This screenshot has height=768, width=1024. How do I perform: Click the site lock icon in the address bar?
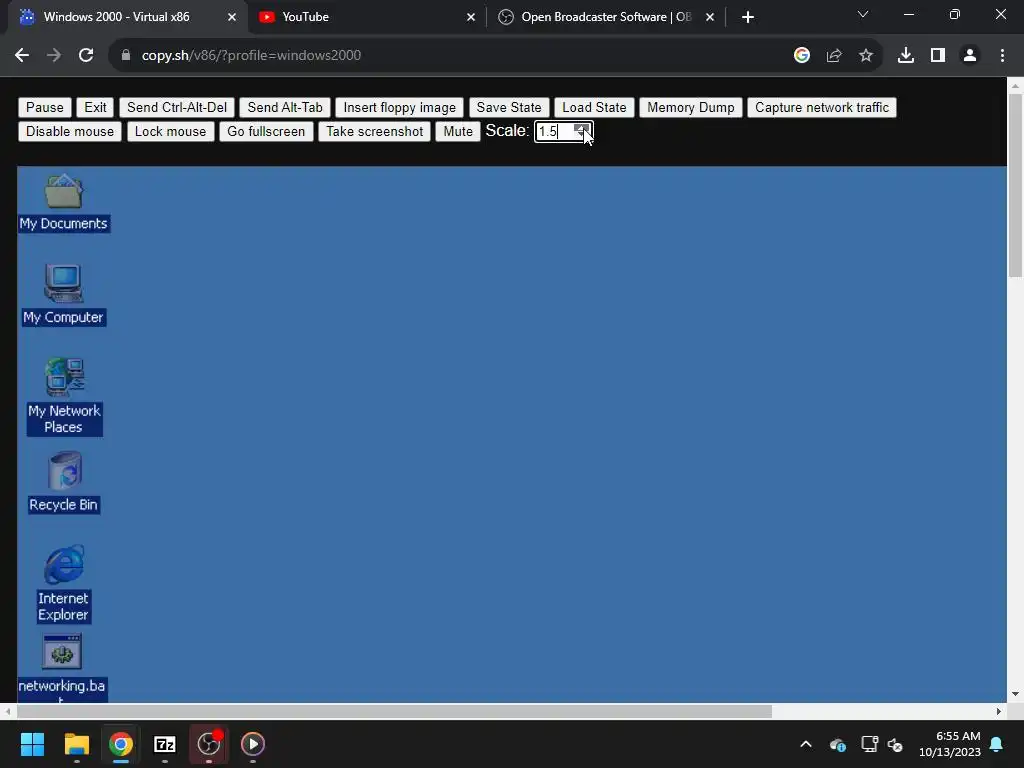pos(126,56)
